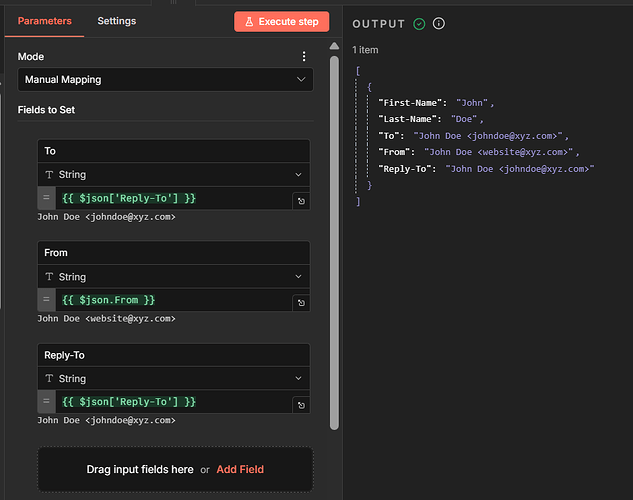Viewport: 633px width, 500px height.
Task: Switch to the Settings tab
Action: (117, 21)
